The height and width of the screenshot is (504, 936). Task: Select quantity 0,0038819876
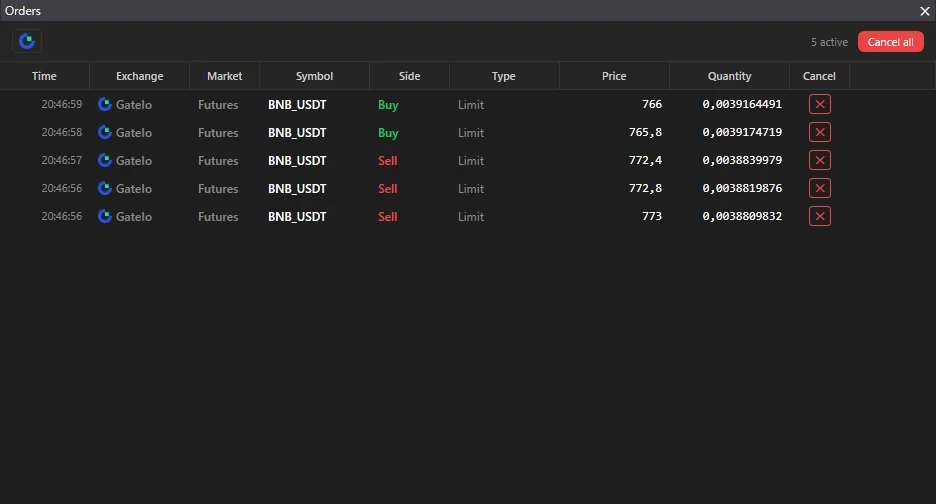tap(742, 188)
